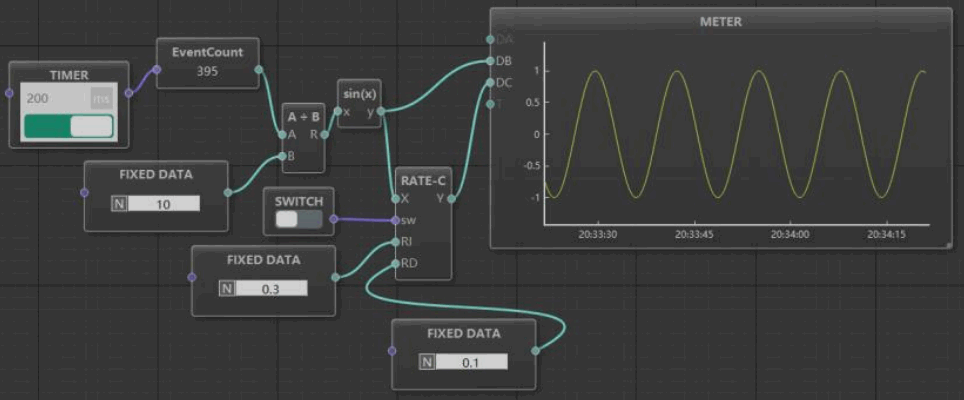Click the METER panel title bar
This screenshot has height=400, width=964.
719,21
